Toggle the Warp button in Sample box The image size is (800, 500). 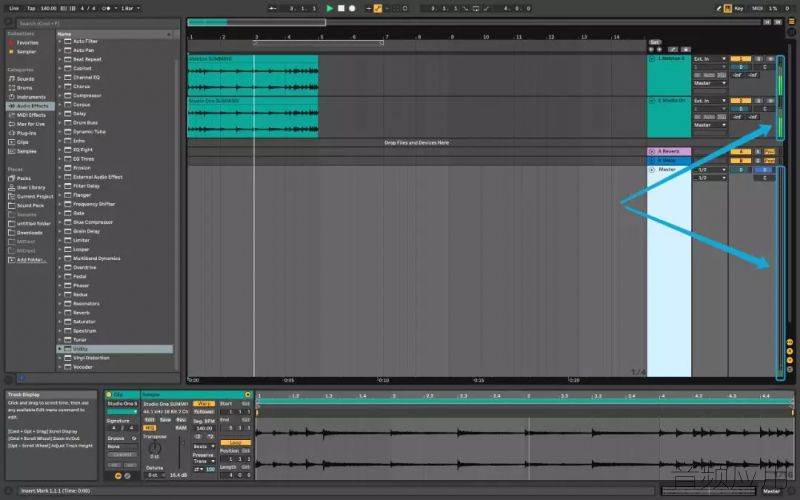coord(203,404)
